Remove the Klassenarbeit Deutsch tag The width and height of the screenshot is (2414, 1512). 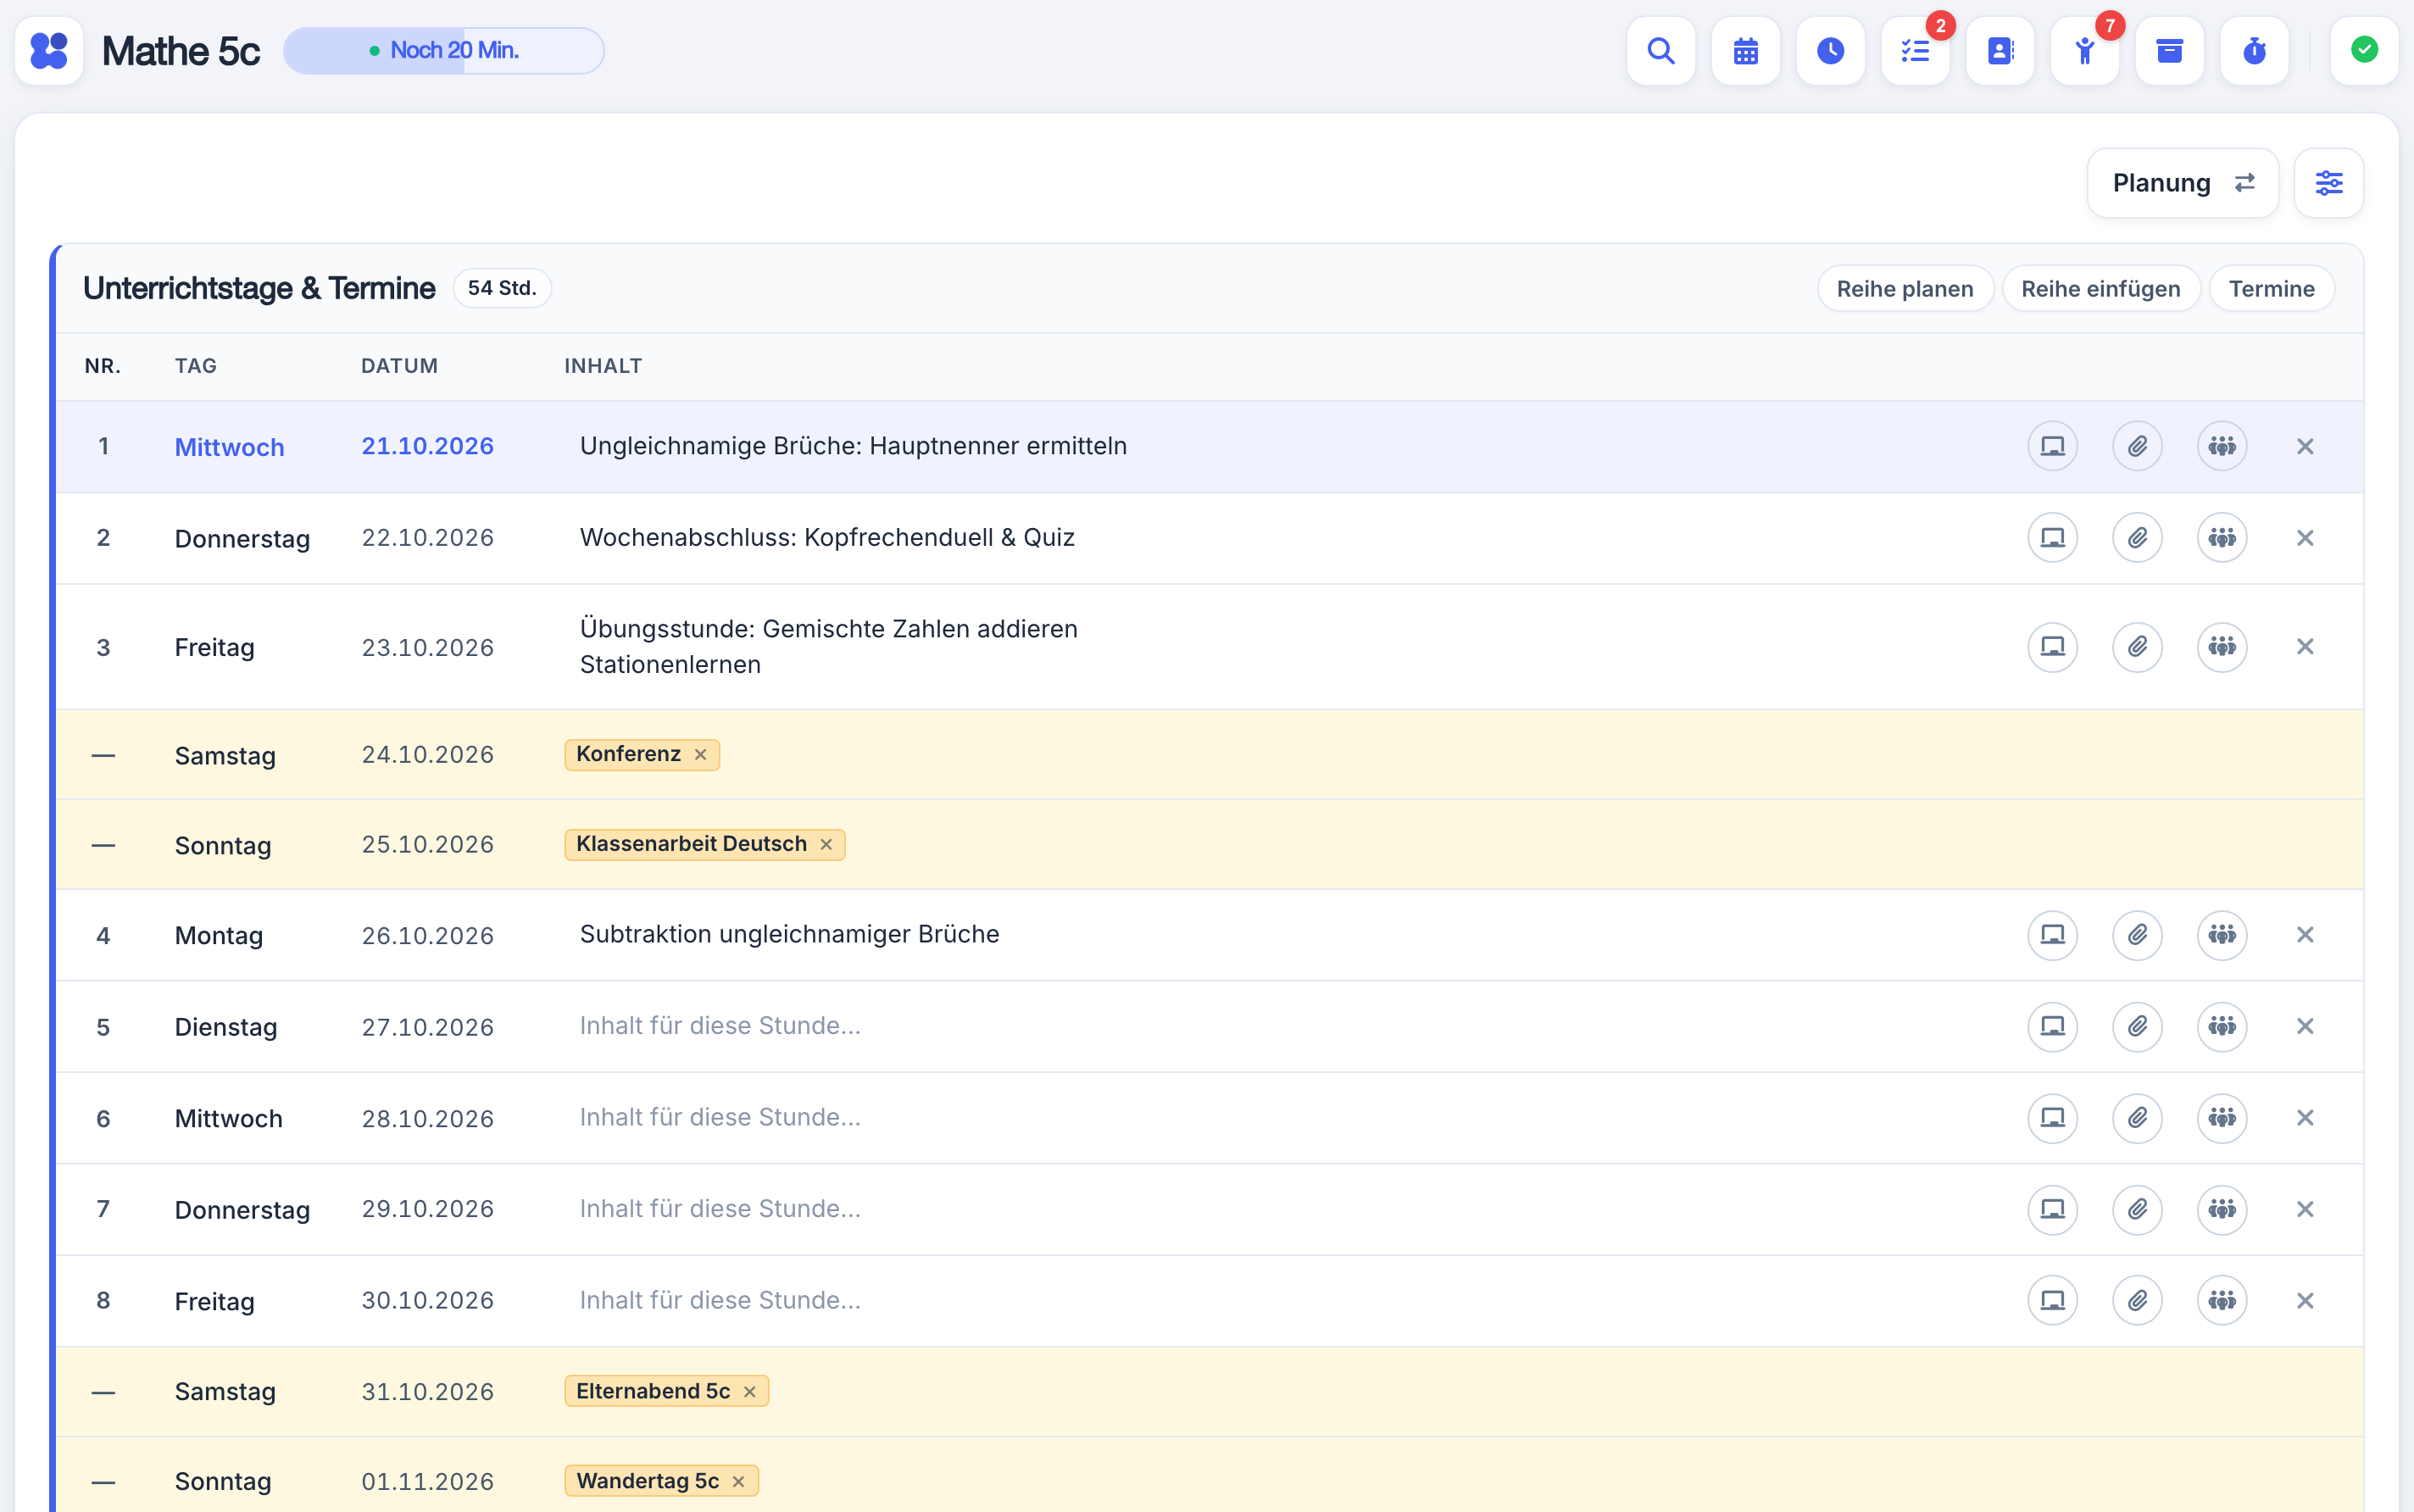point(826,845)
